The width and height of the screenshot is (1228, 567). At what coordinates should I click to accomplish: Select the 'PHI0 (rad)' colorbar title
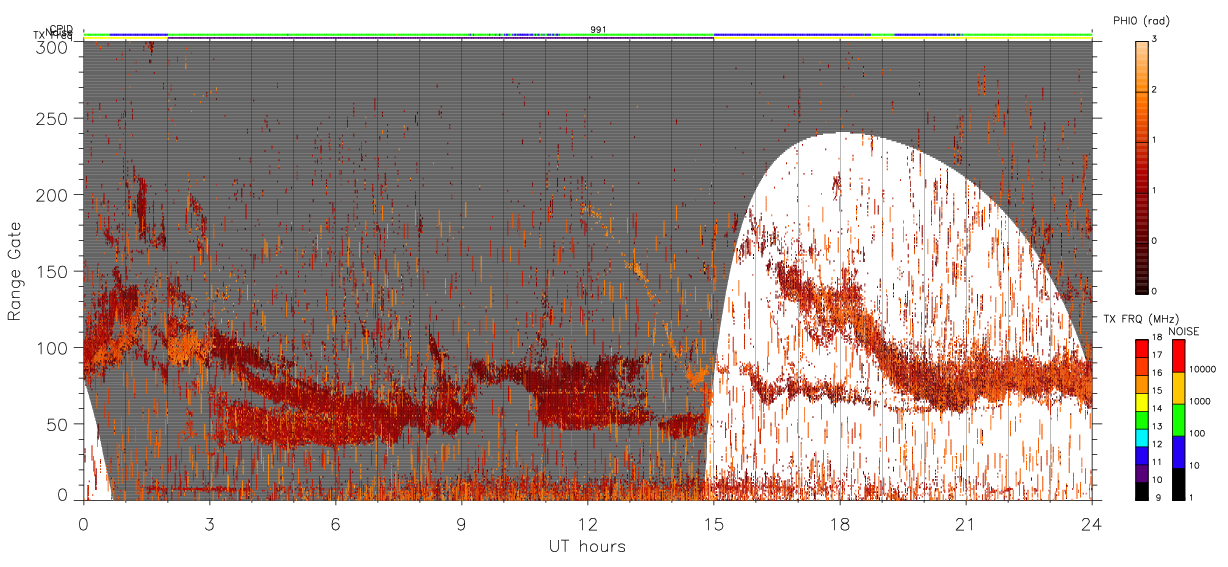(x=1141, y=21)
